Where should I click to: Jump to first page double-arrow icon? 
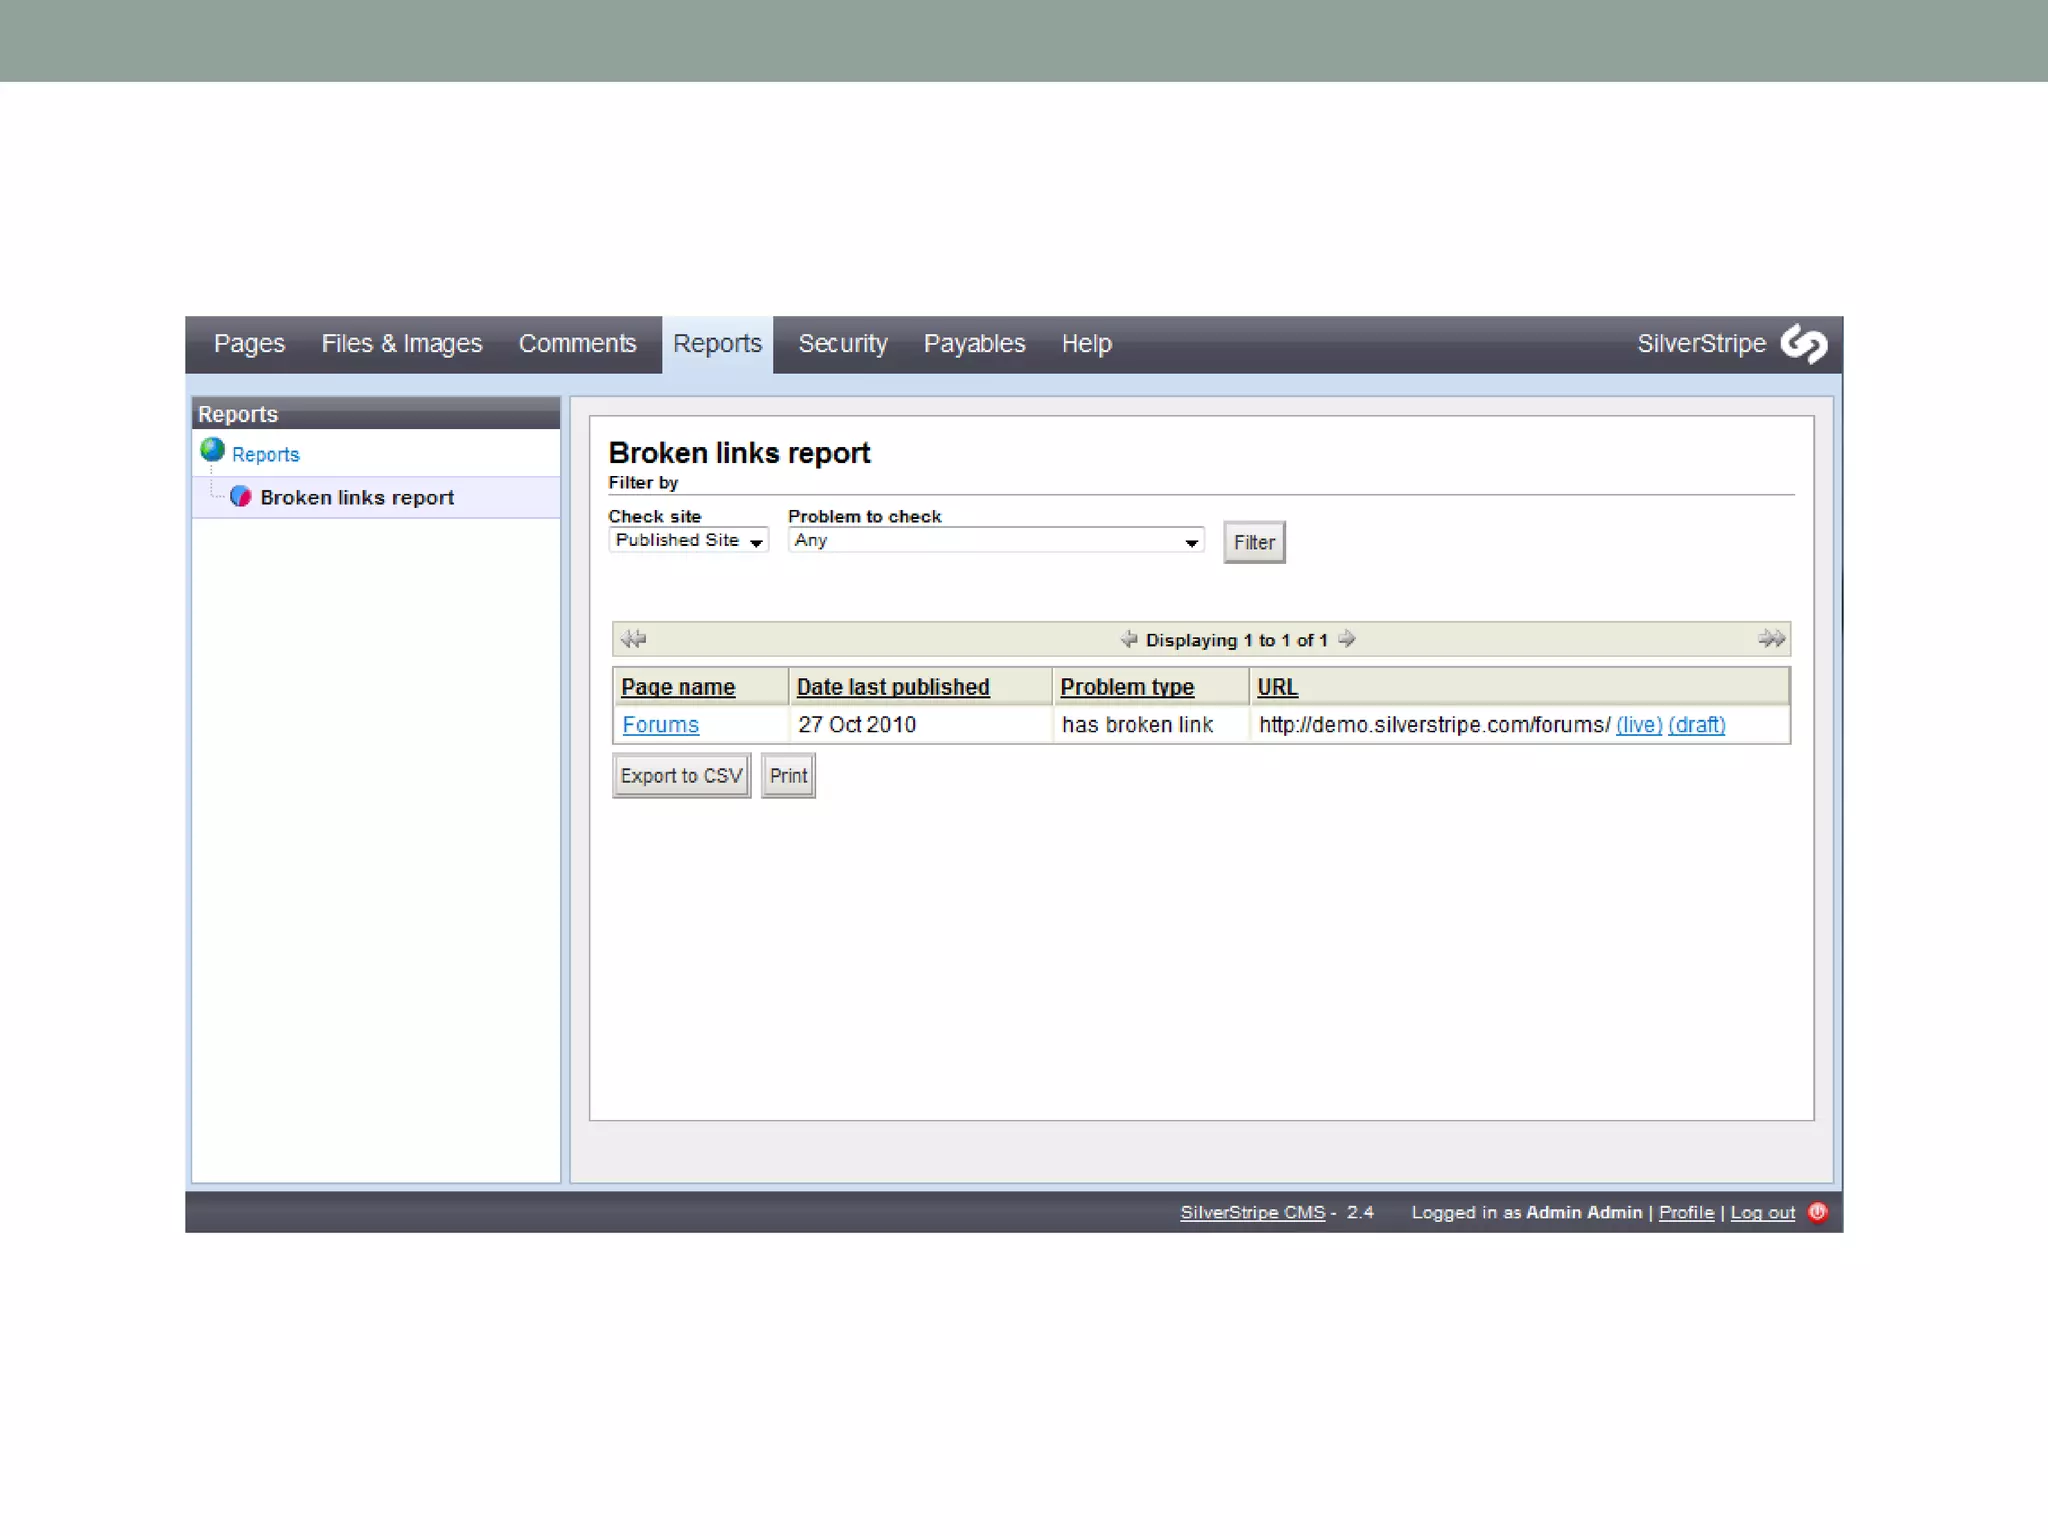(x=633, y=639)
